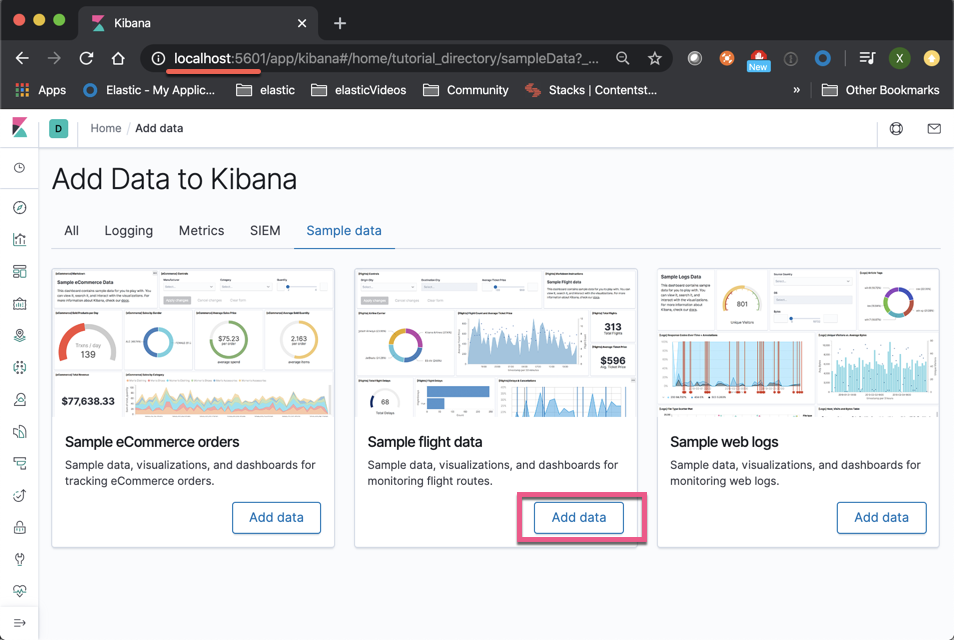Click the Kibana logo in the sidebar
The image size is (954, 640).
coord(19,128)
